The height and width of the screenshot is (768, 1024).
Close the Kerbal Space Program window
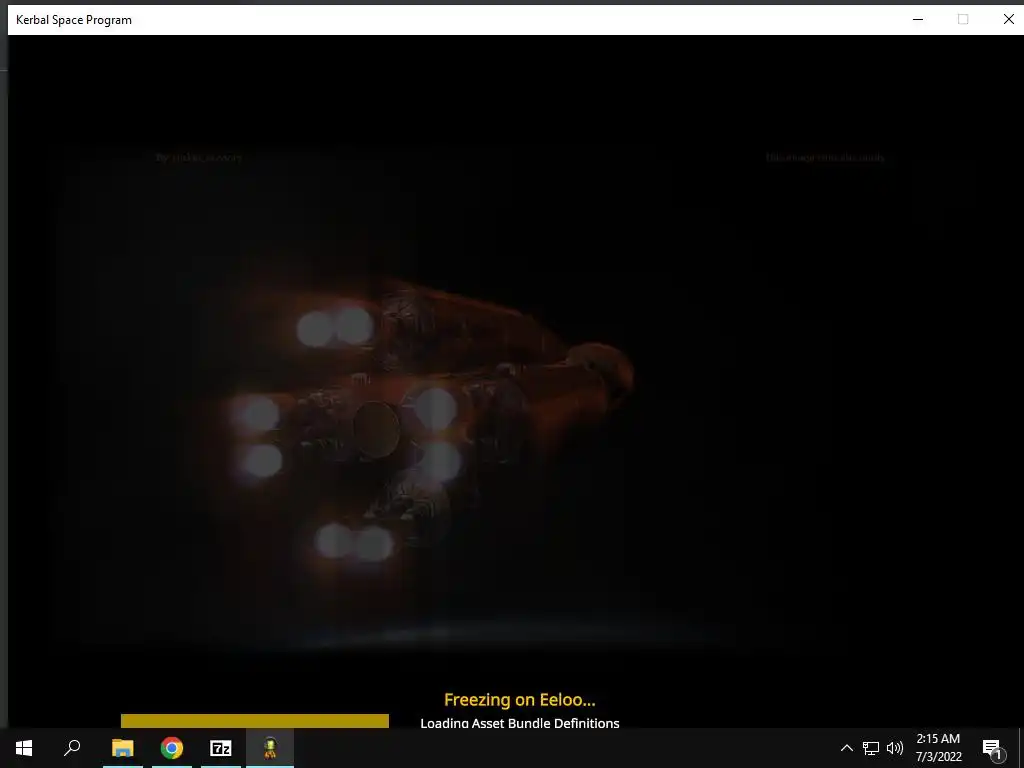click(x=1008, y=20)
